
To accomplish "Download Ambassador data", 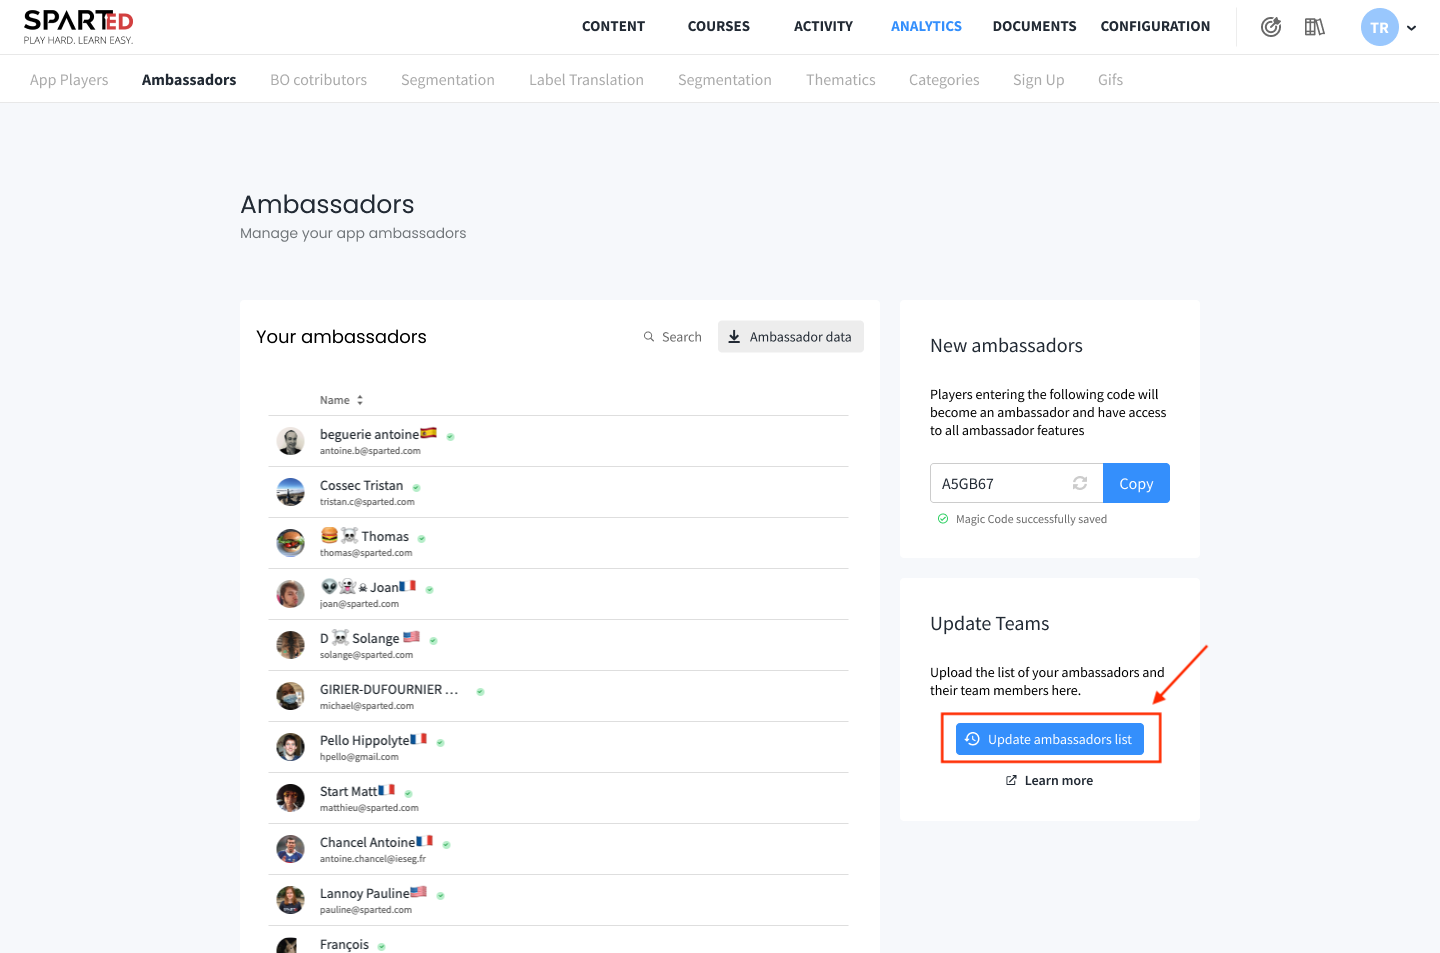I will [x=791, y=337].
